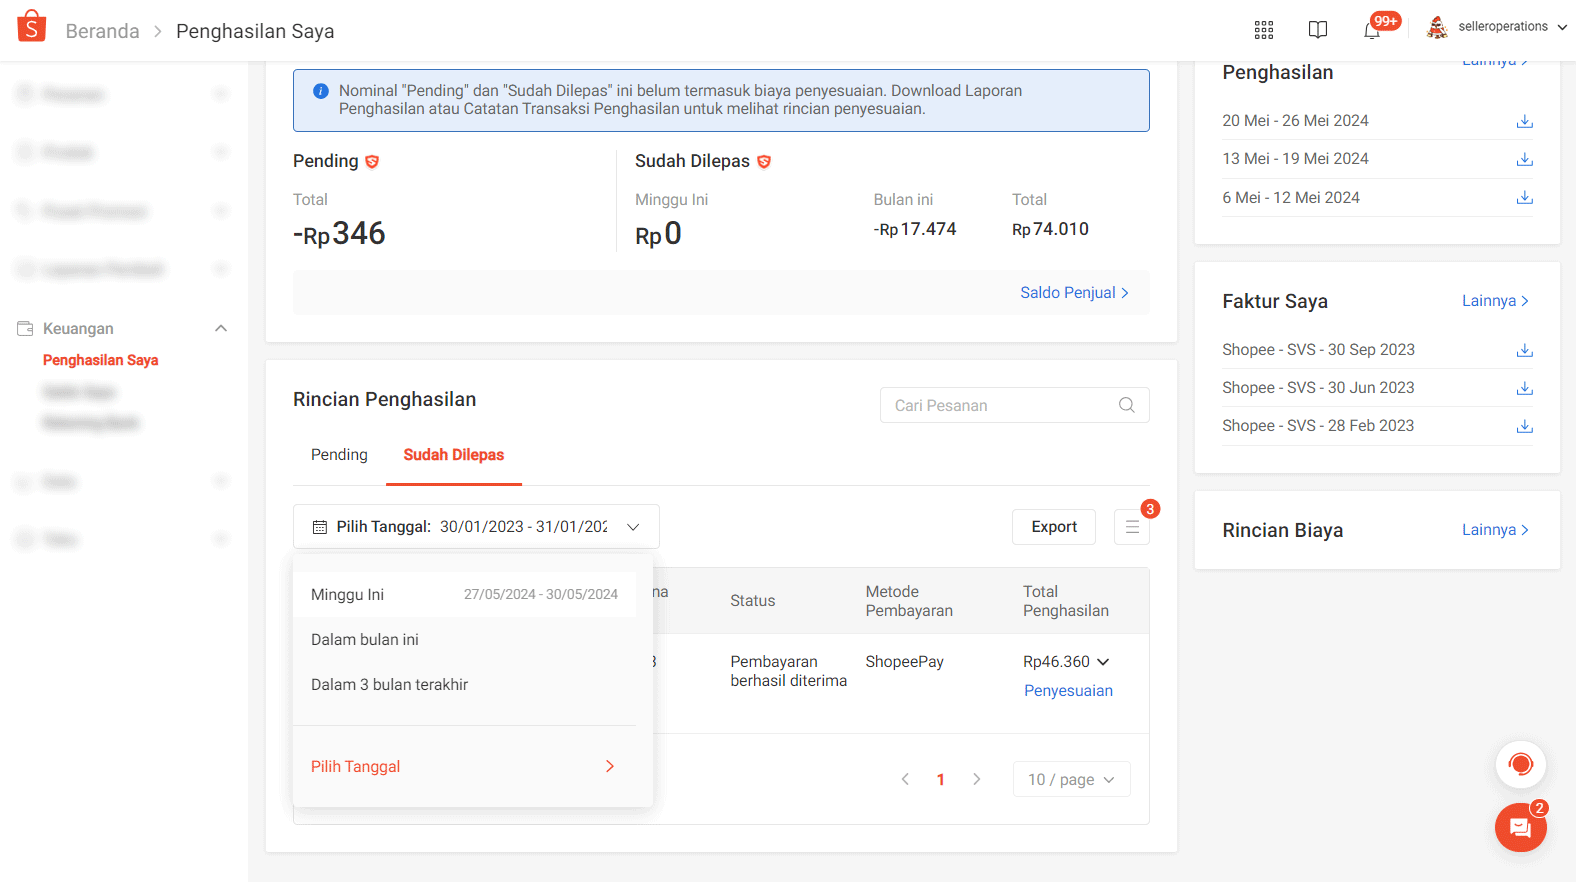1576x882 pixels.
Task: Open the chat bubble icon with badge
Action: (x=1520, y=827)
